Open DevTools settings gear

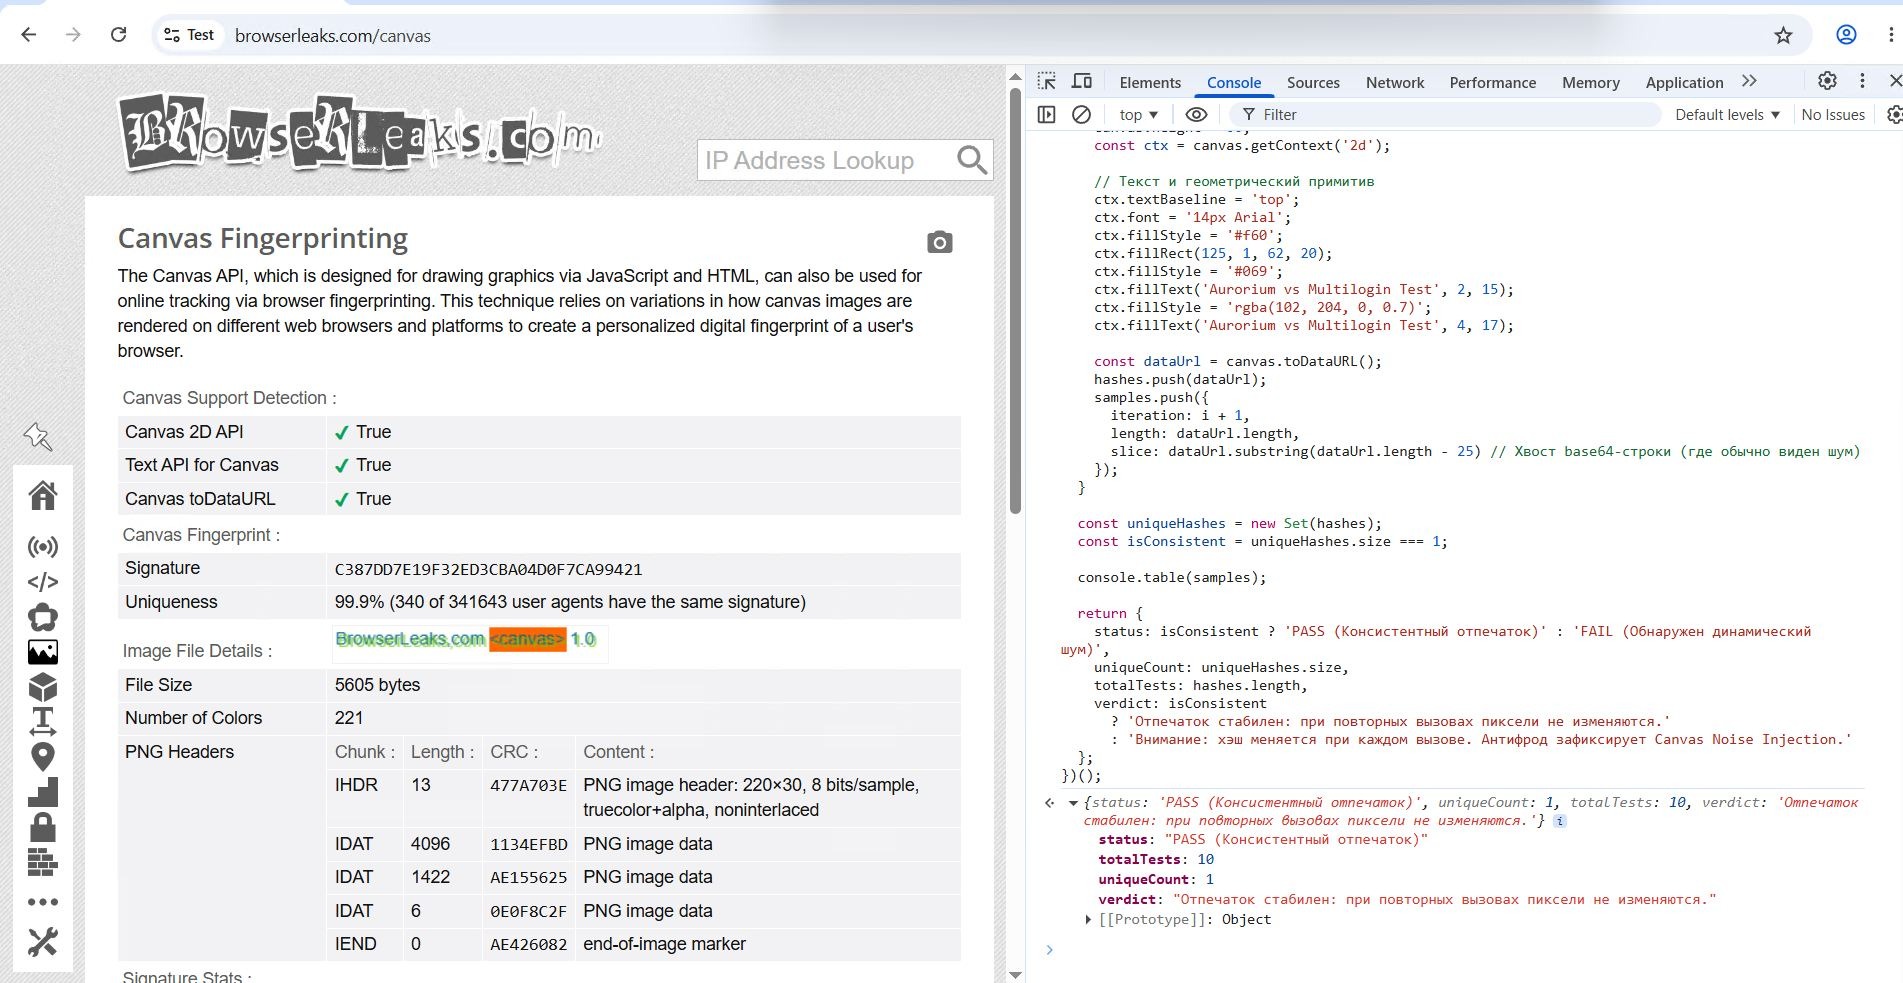[x=1827, y=81]
